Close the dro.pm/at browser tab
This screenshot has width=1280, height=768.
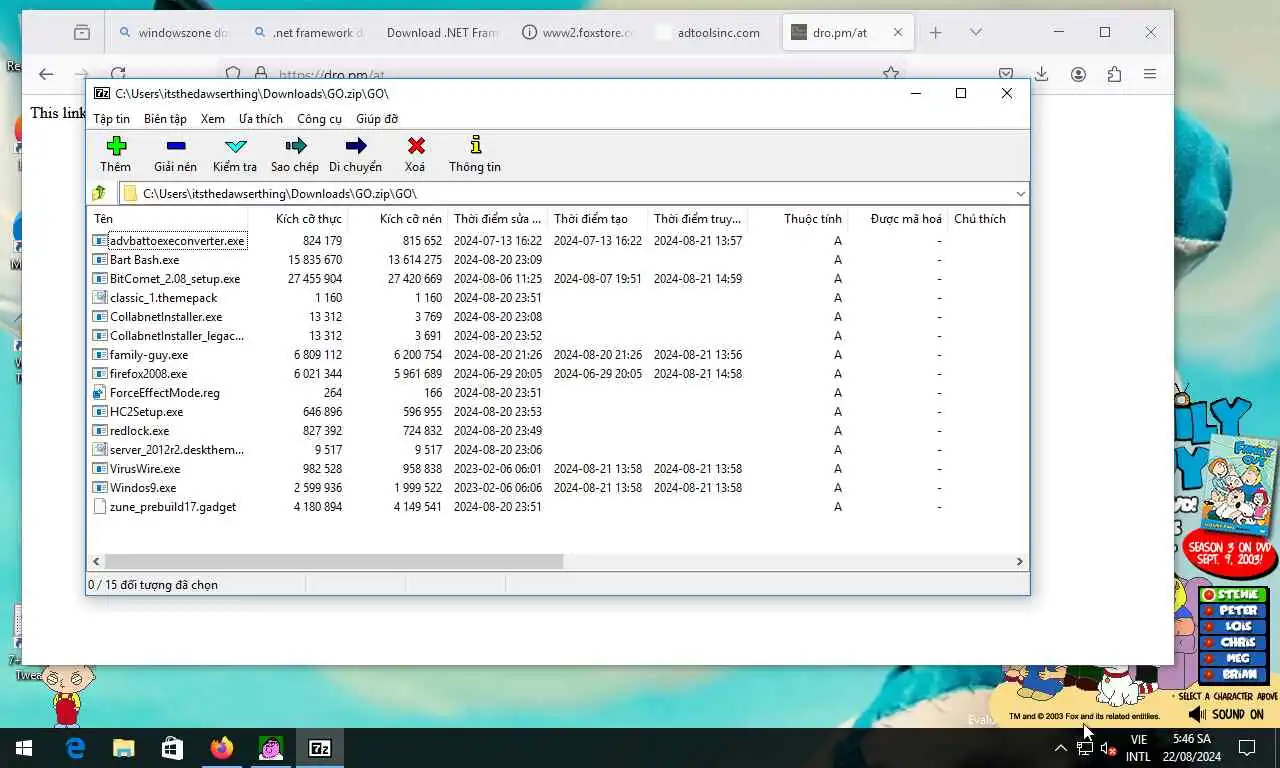coord(897,32)
